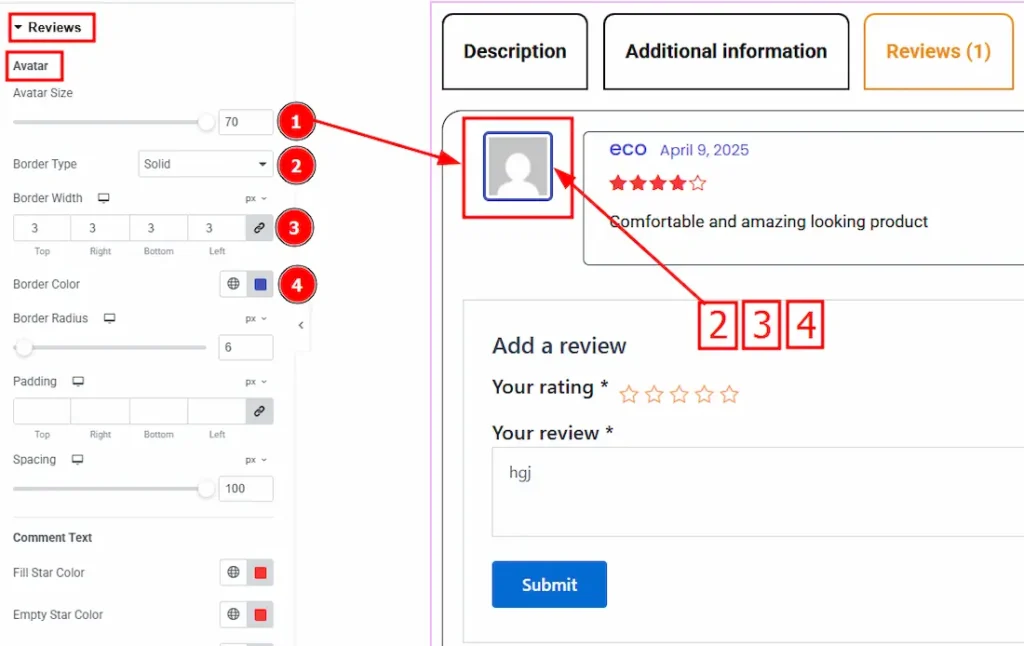Open global colors globe for Fill Star Color
This screenshot has width=1024, height=646.
pyautogui.click(x=233, y=573)
